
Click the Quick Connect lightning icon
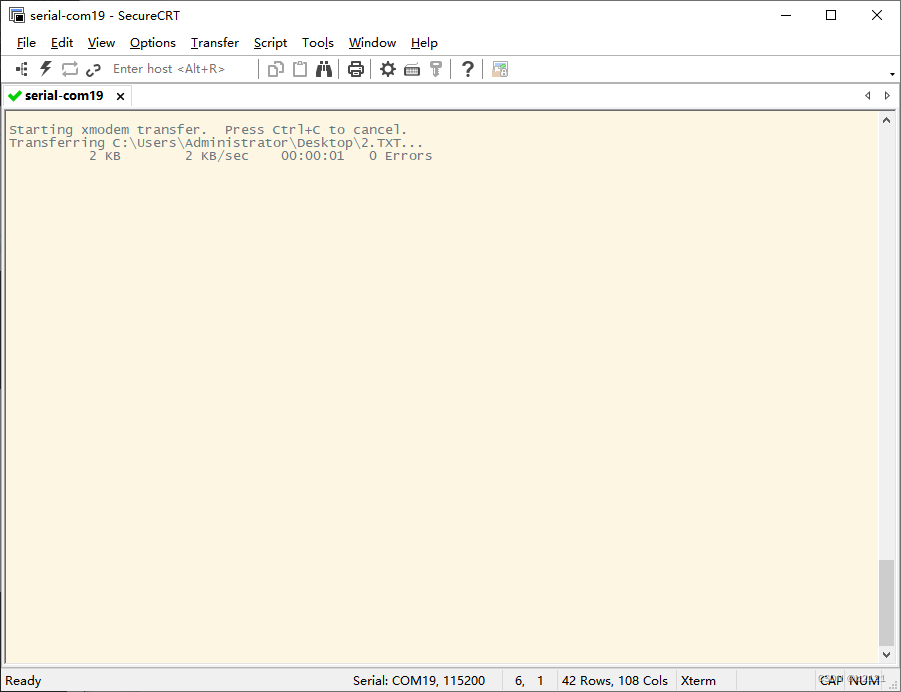(46, 69)
